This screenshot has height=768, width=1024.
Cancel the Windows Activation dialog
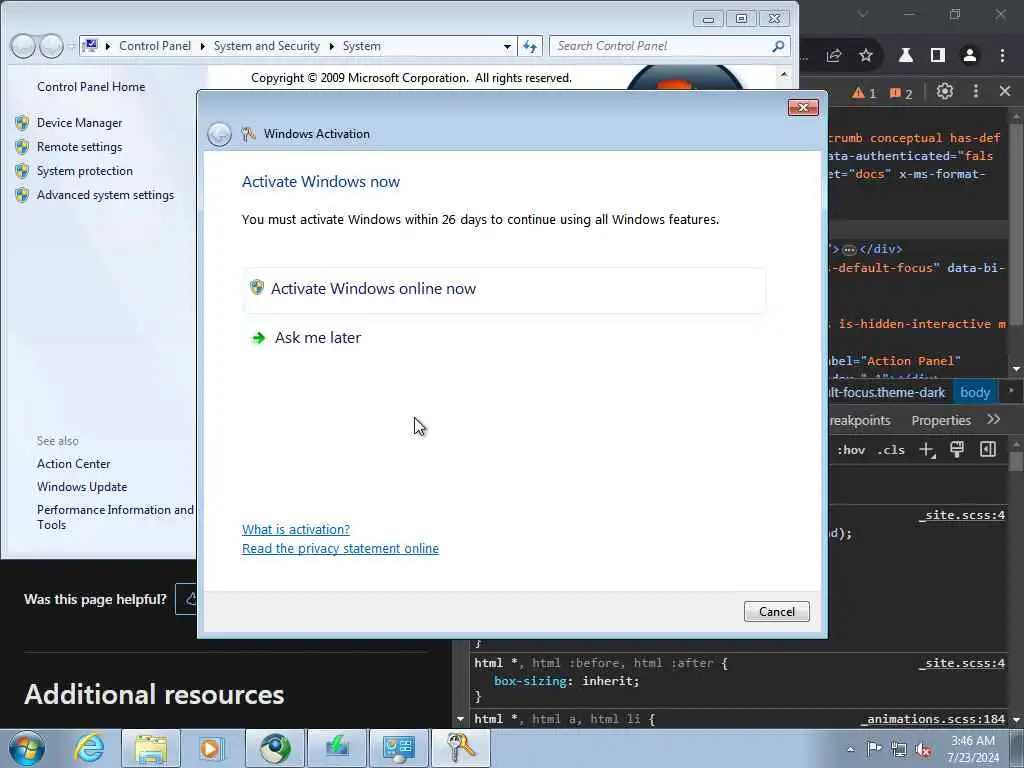point(776,611)
